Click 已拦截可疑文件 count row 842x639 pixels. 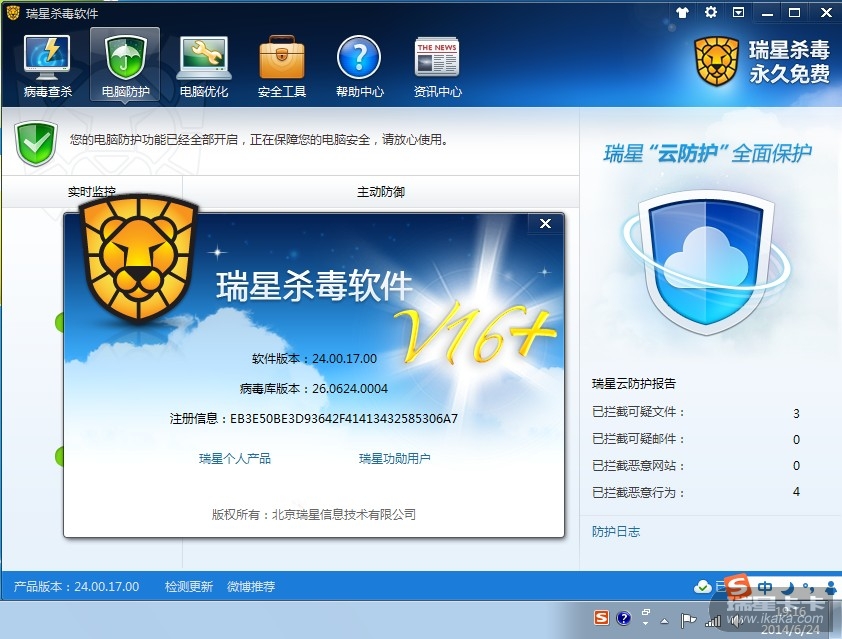click(696, 412)
